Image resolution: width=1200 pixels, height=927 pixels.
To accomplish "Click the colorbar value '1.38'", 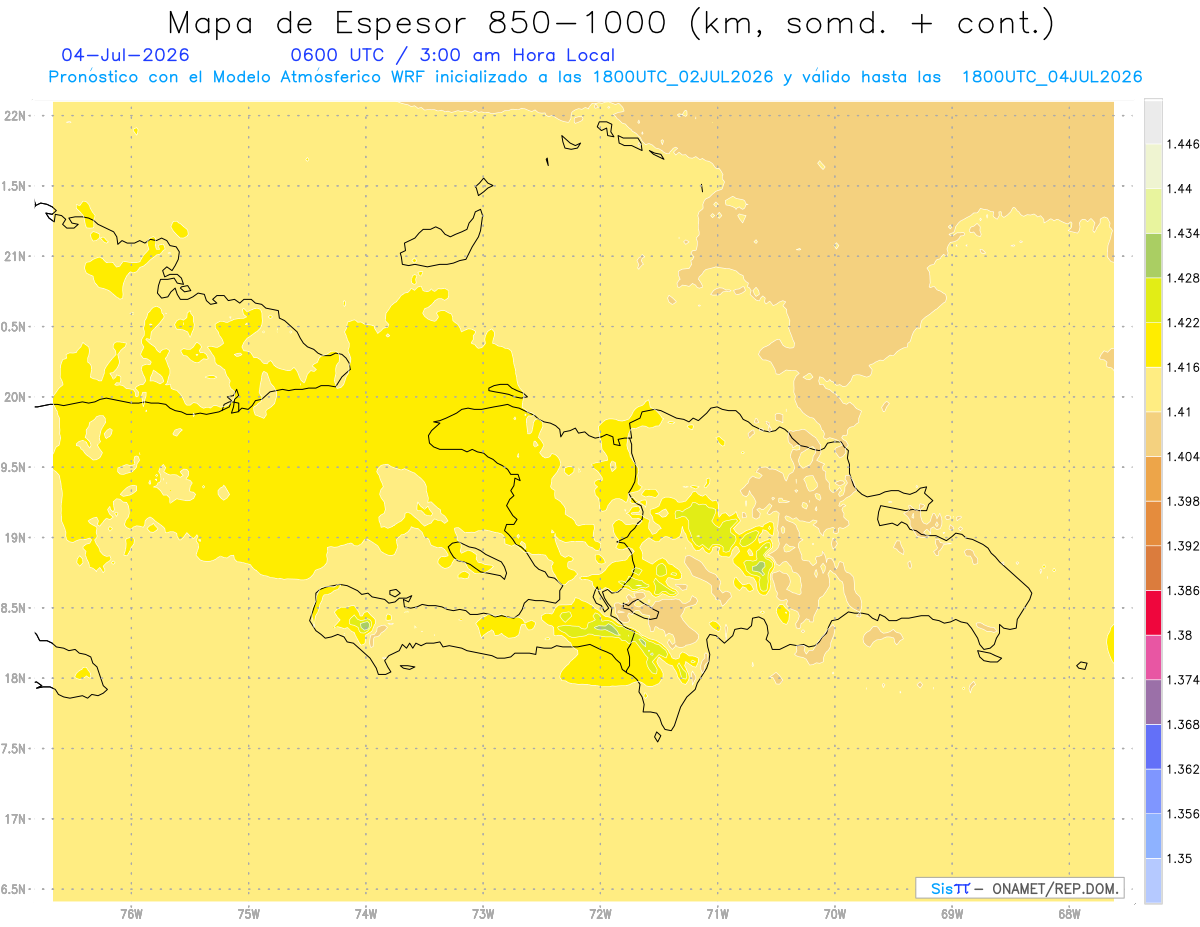I will pyautogui.click(x=1178, y=635).
